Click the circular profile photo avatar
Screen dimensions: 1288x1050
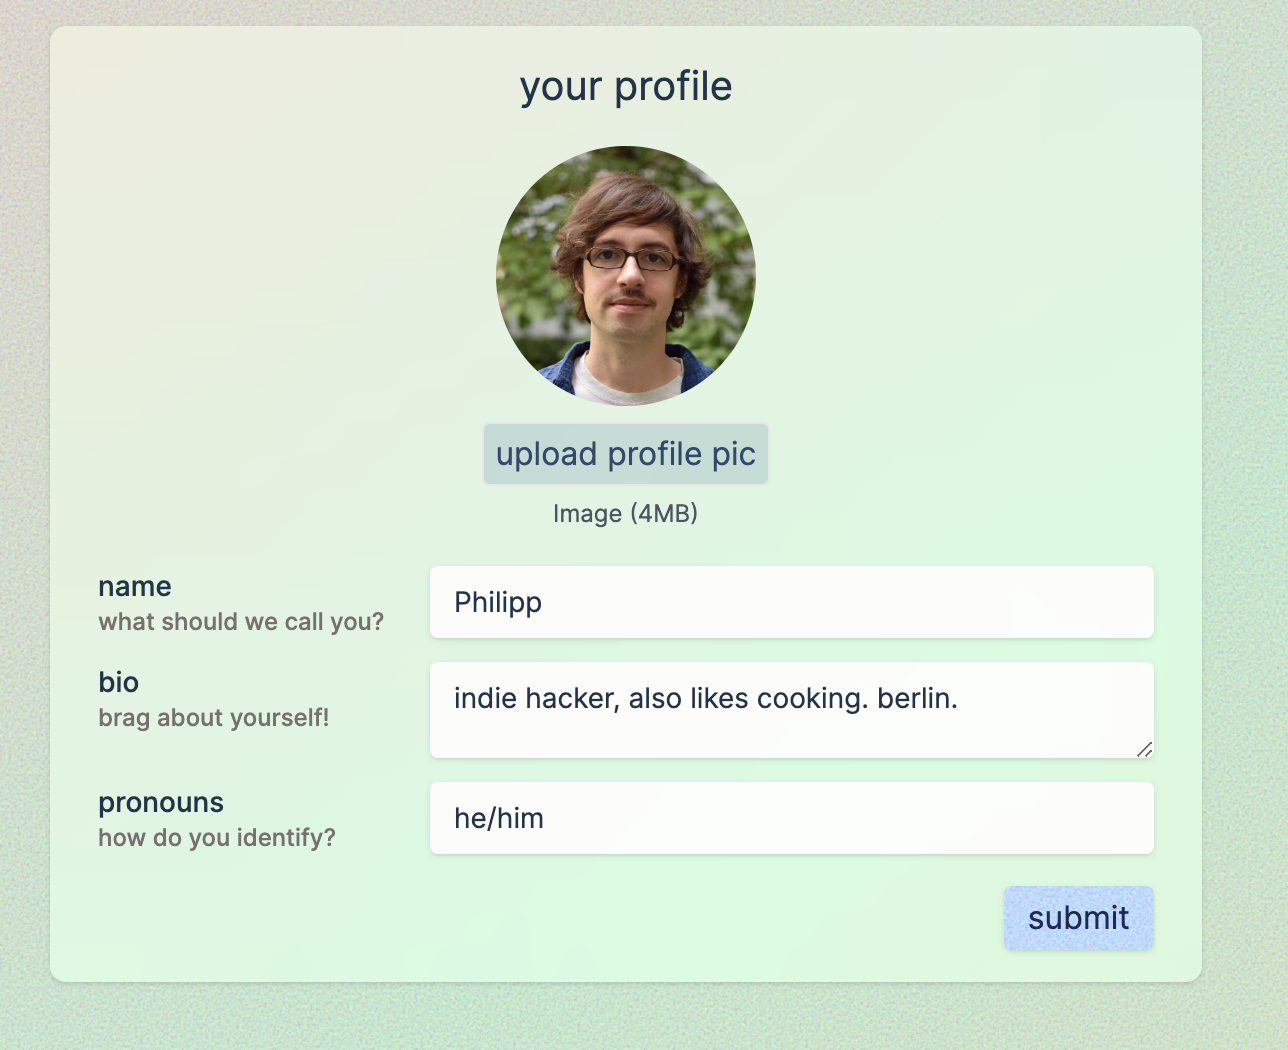point(626,276)
